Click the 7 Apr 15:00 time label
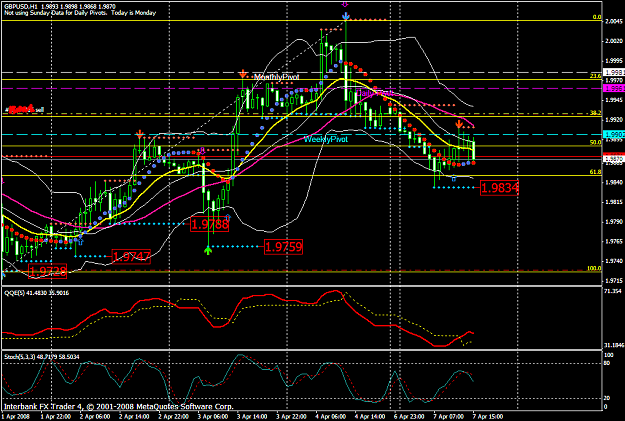The width and height of the screenshot is (625, 421). click(x=488, y=417)
